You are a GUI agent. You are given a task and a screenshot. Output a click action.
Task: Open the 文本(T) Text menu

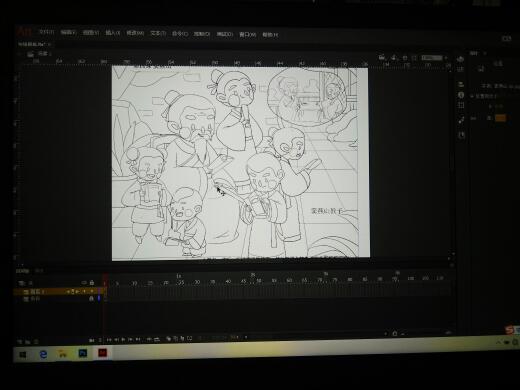pos(158,33)
